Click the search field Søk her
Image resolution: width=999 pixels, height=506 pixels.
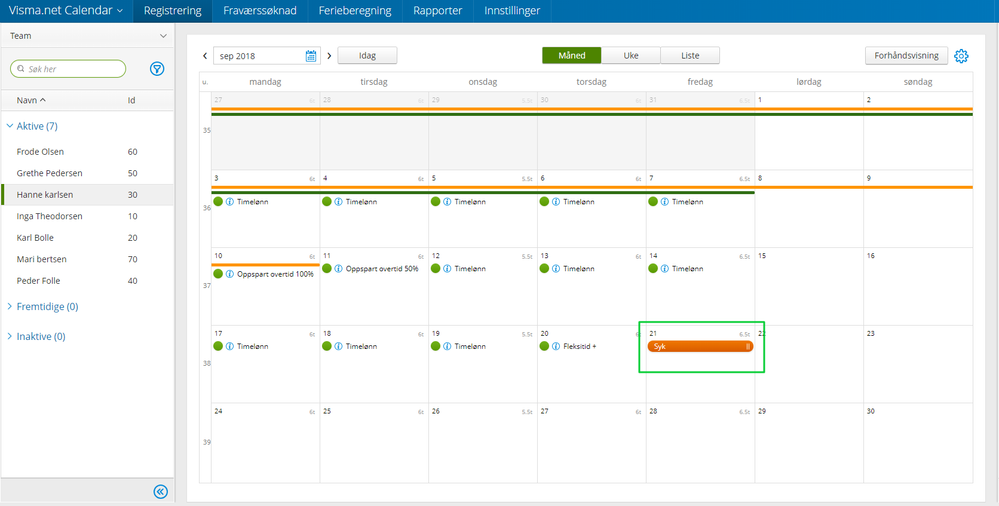click(x=68, y=69)
